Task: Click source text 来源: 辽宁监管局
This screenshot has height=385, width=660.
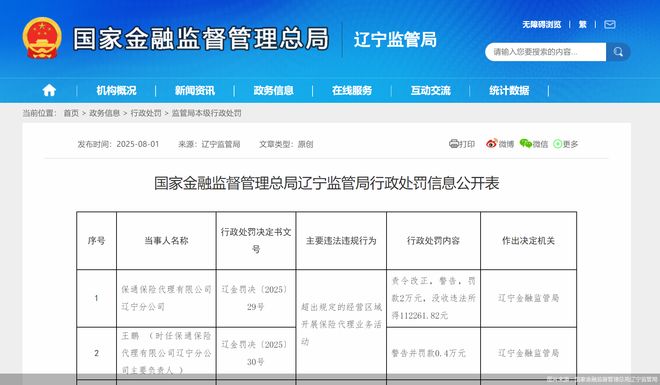Action: (x=209, y=144)
